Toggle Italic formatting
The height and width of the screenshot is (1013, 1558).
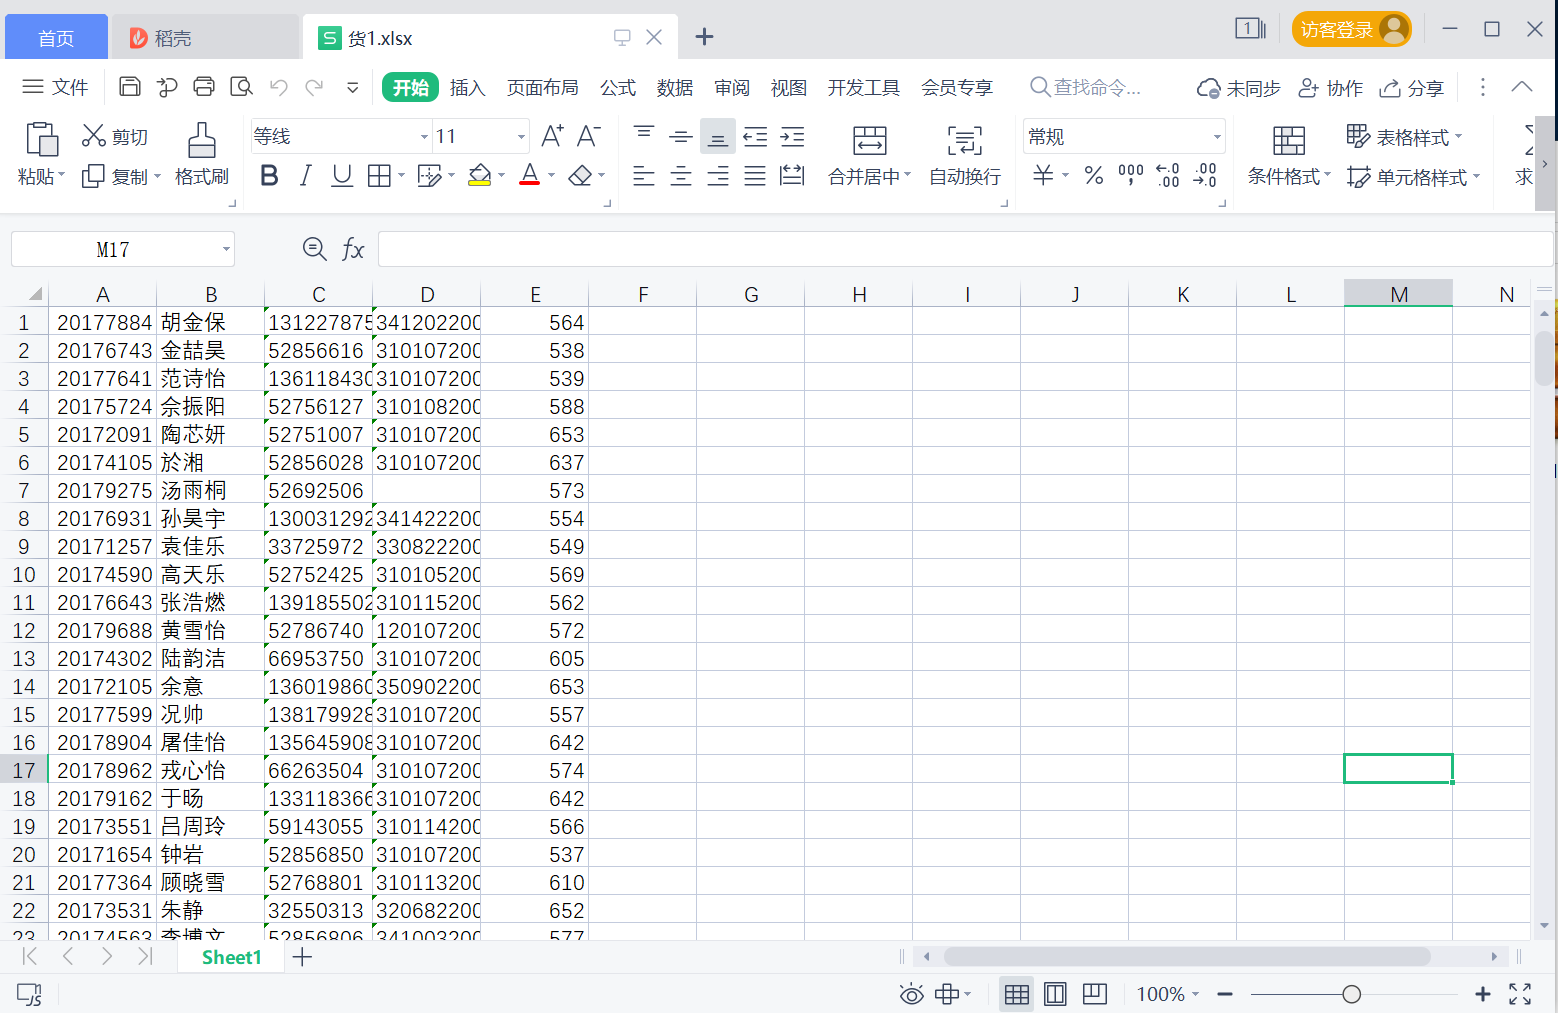[x=306, y=176]
